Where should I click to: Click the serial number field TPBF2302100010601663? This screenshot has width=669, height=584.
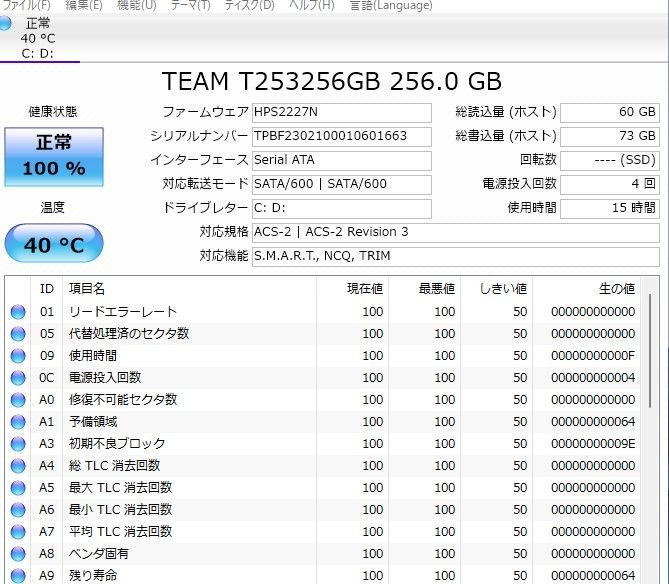341,137
